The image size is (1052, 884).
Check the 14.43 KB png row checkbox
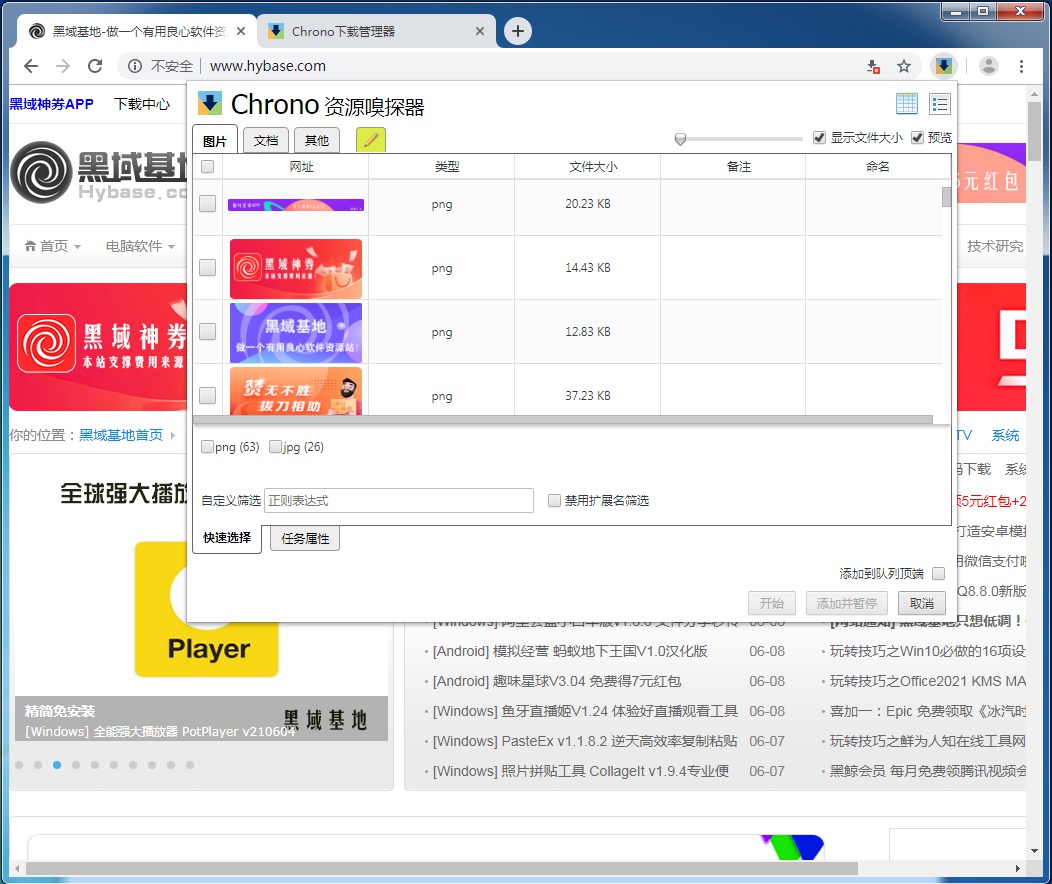point(208,268)
